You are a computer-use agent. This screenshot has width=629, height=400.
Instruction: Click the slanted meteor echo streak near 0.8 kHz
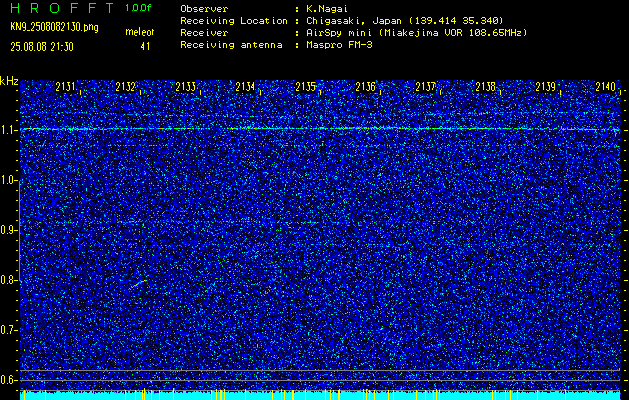coord(138,284)
